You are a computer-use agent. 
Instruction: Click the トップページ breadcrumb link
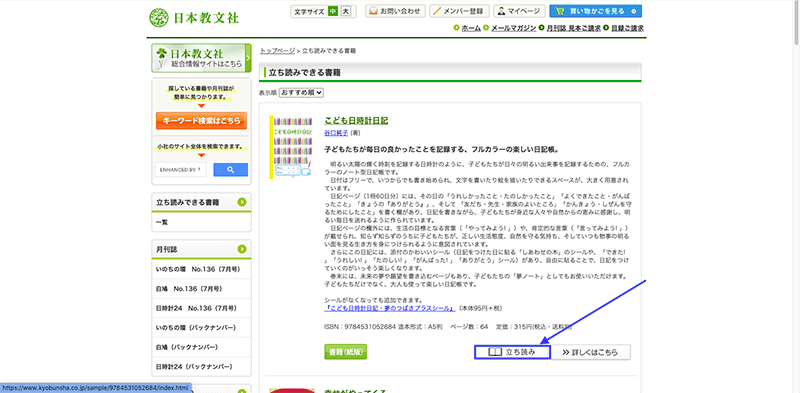(278, 51)
